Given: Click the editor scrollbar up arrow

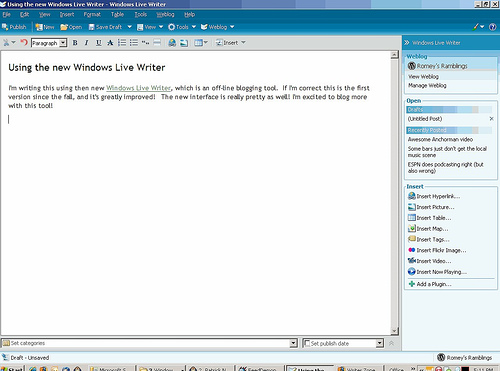Looking at the screenshot, I should [x=394, y=55].
